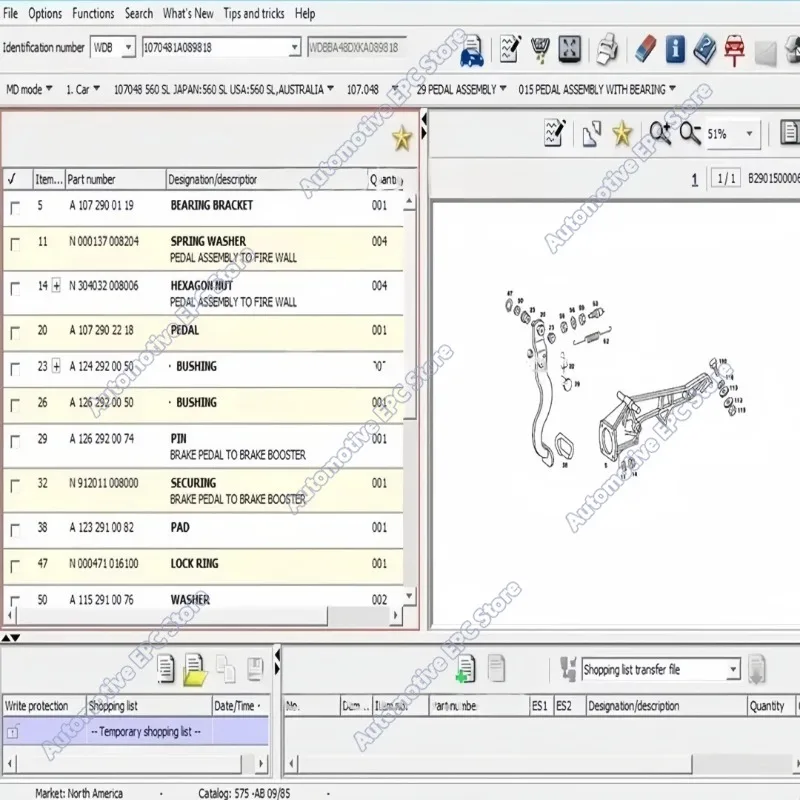Zoom out with magnifier minus icon
Viewport: 800px width, 800px height.
[x=690, y=134]
